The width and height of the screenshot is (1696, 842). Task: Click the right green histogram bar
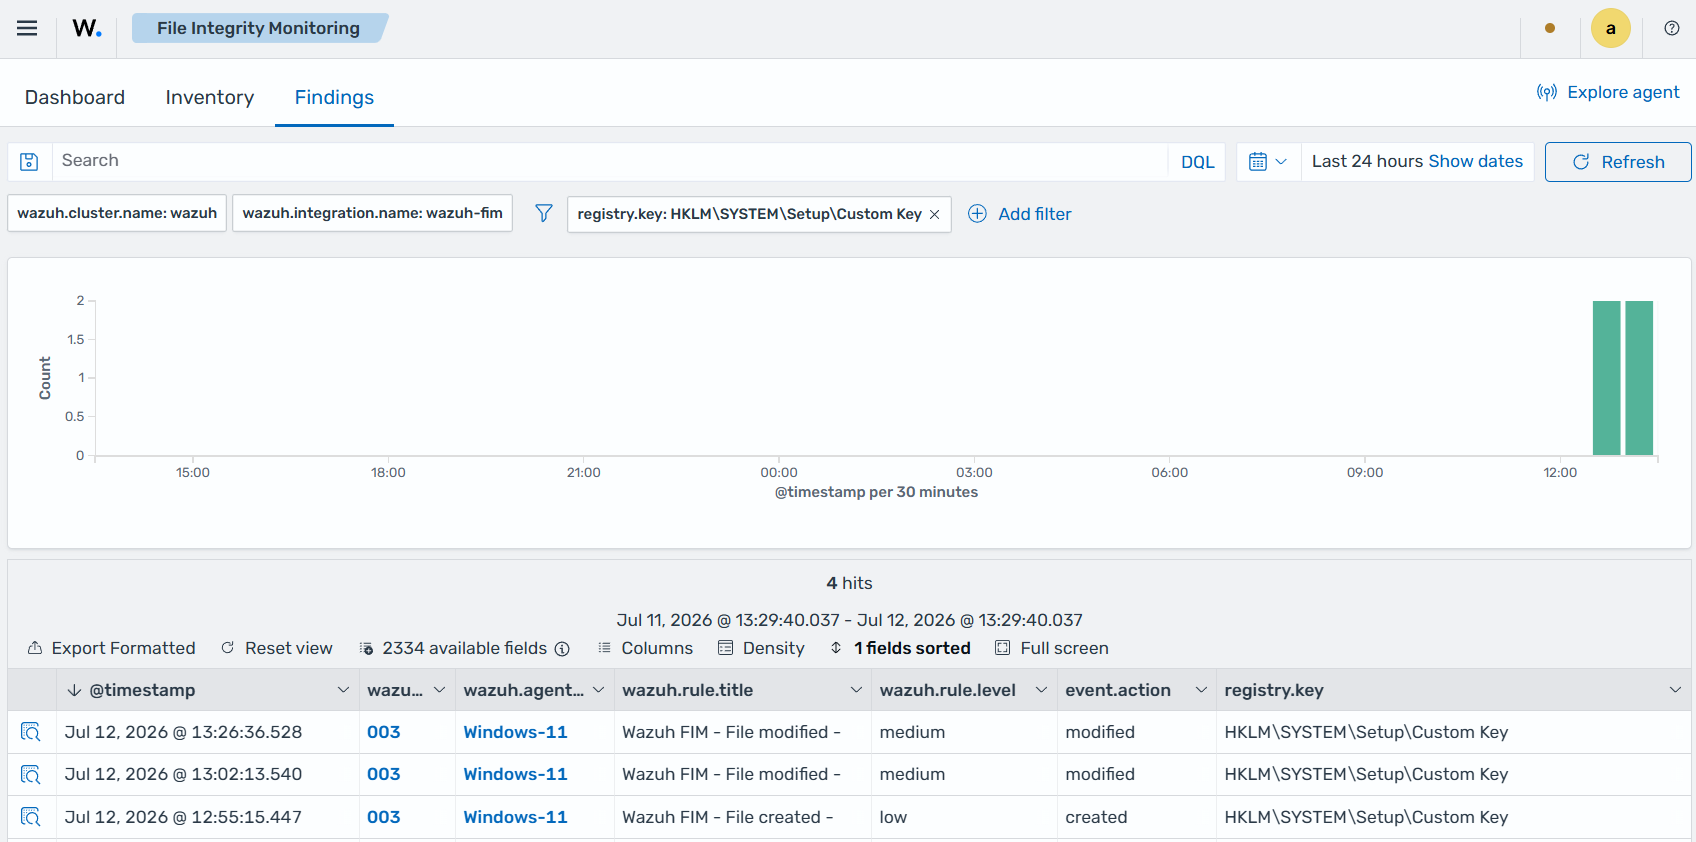(x=1639, y=378)
